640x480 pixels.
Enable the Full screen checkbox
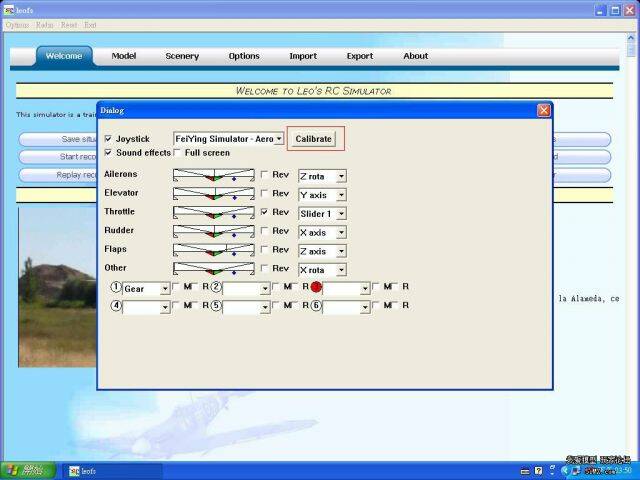pyautogui.click(x=177, y=153)
